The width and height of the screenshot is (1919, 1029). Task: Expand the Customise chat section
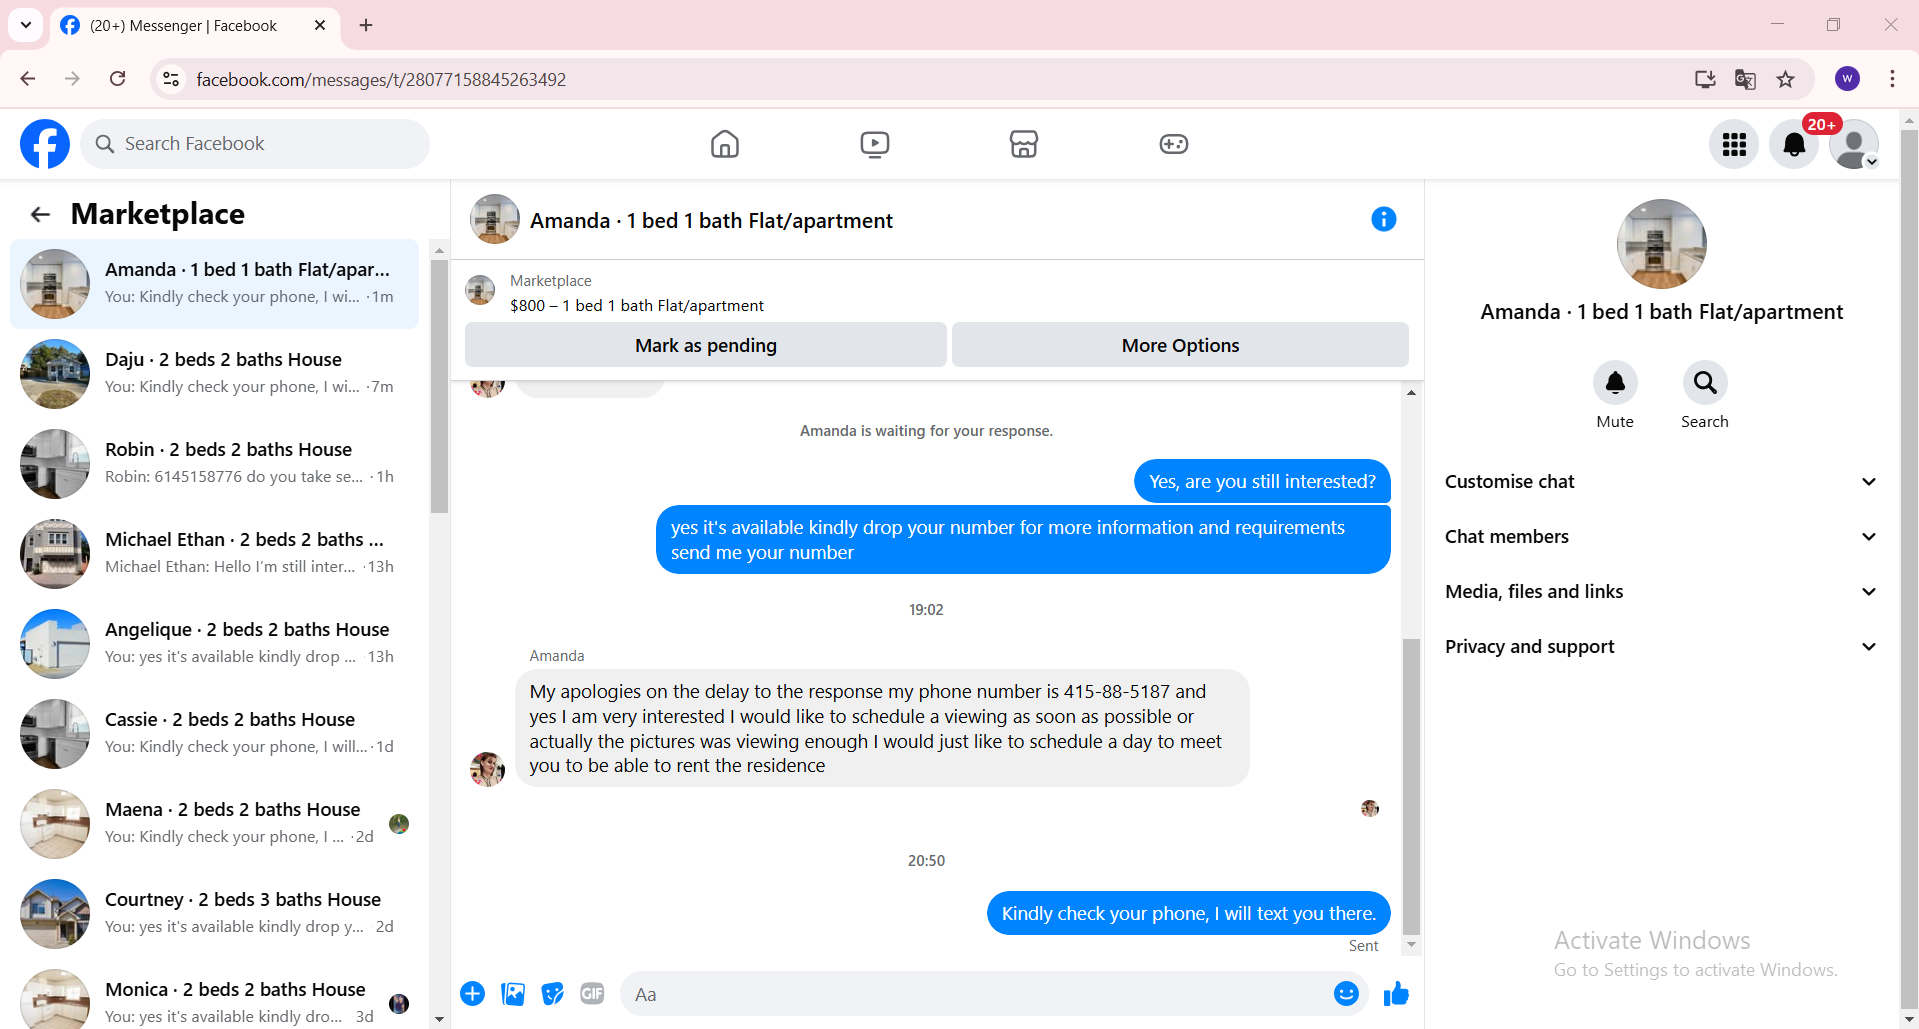tap(1661, 482)
